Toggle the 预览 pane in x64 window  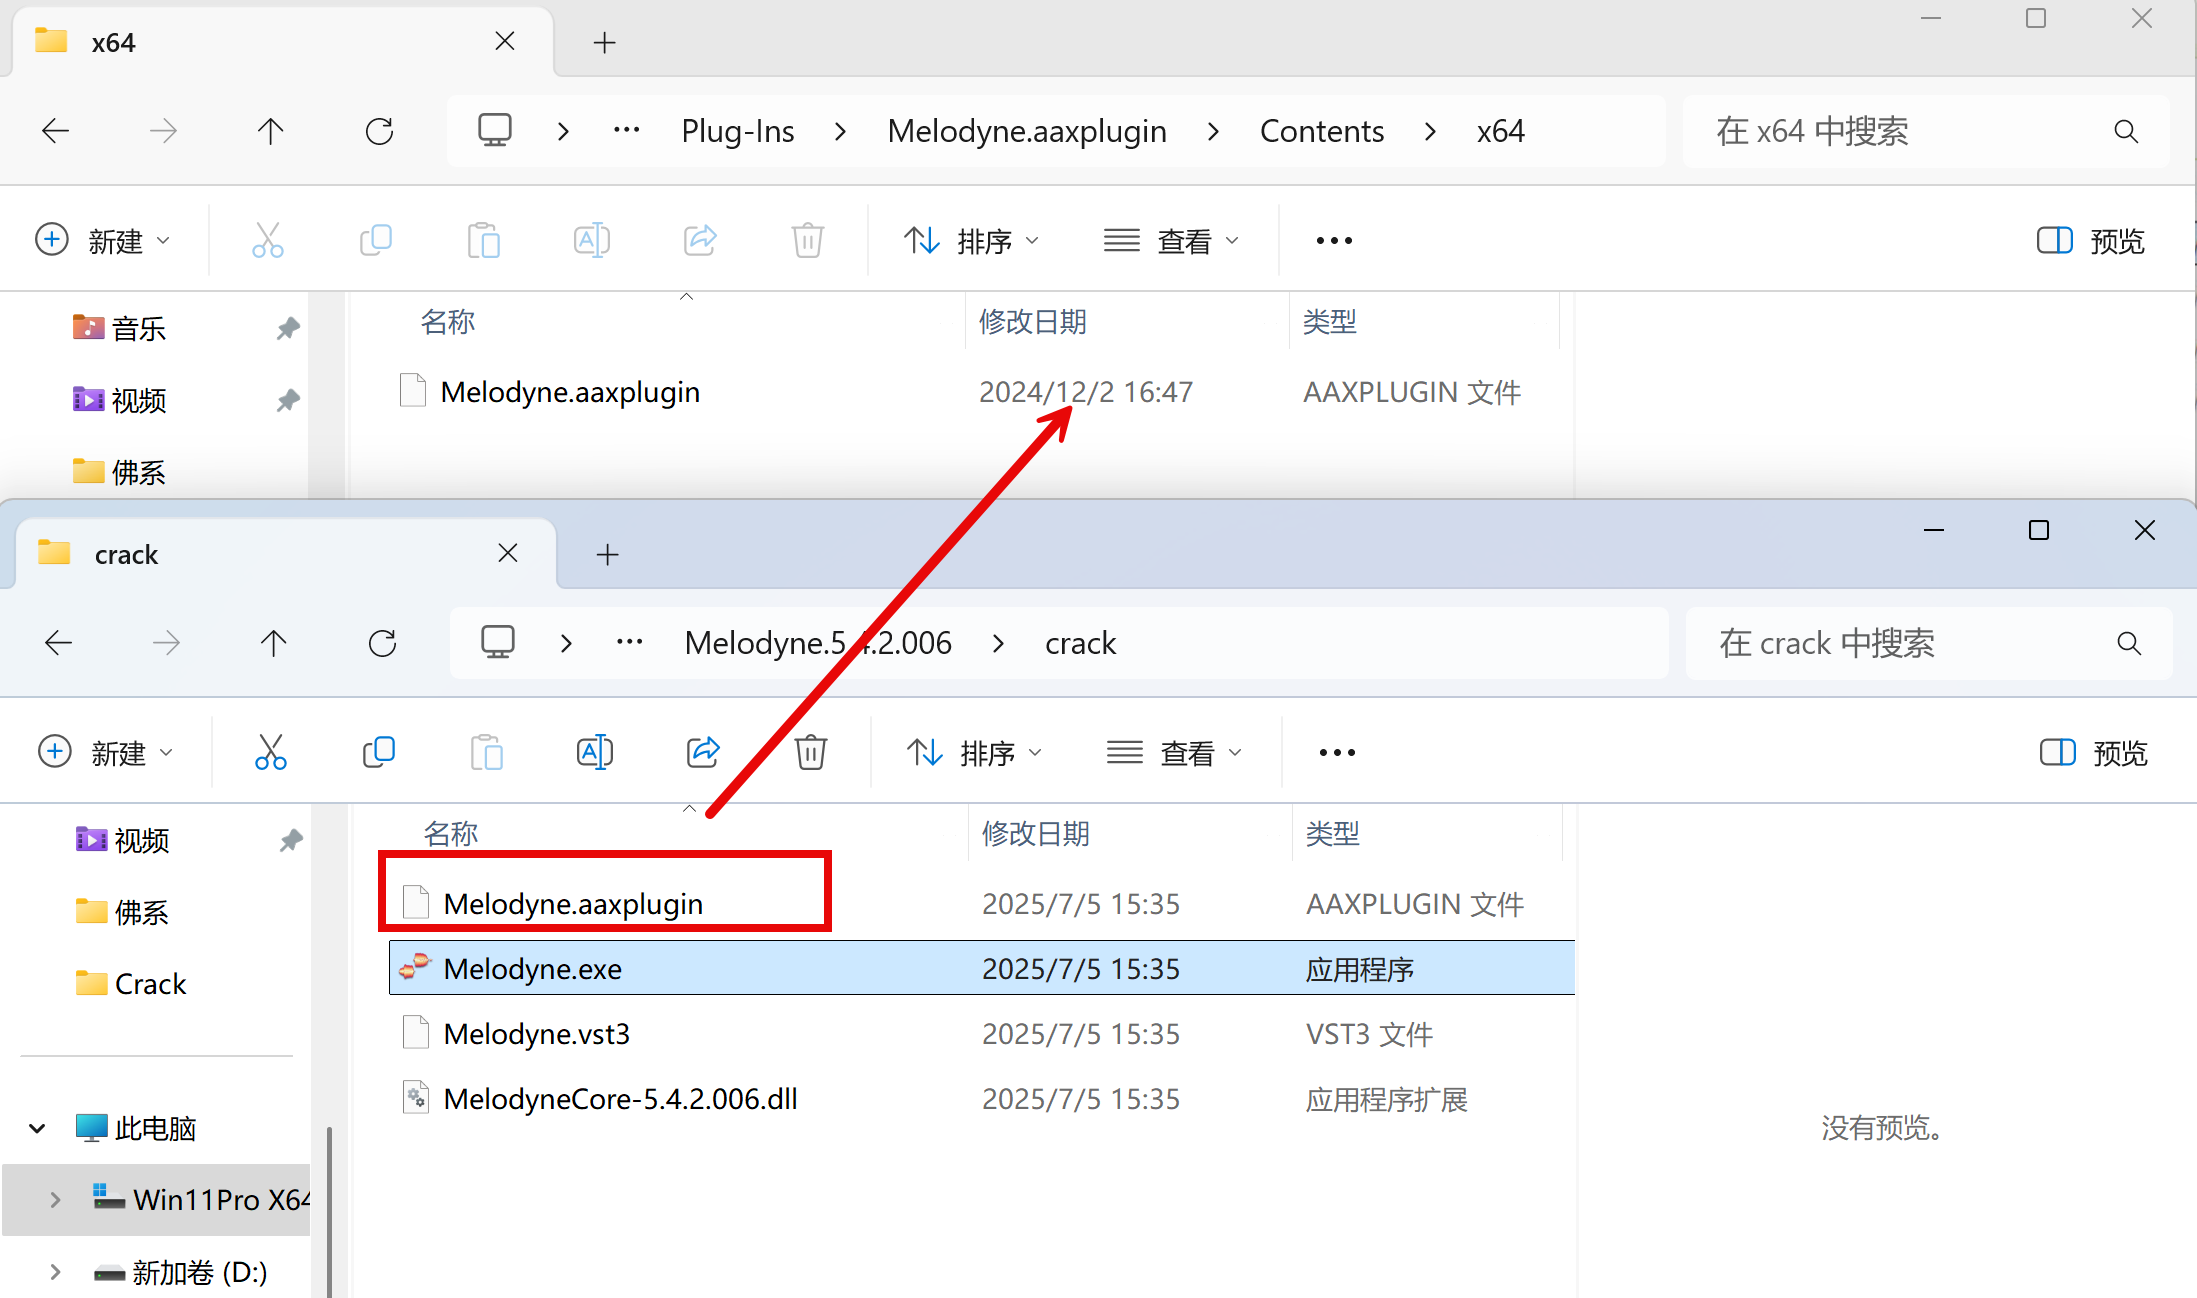click(x=2090, y=241)
